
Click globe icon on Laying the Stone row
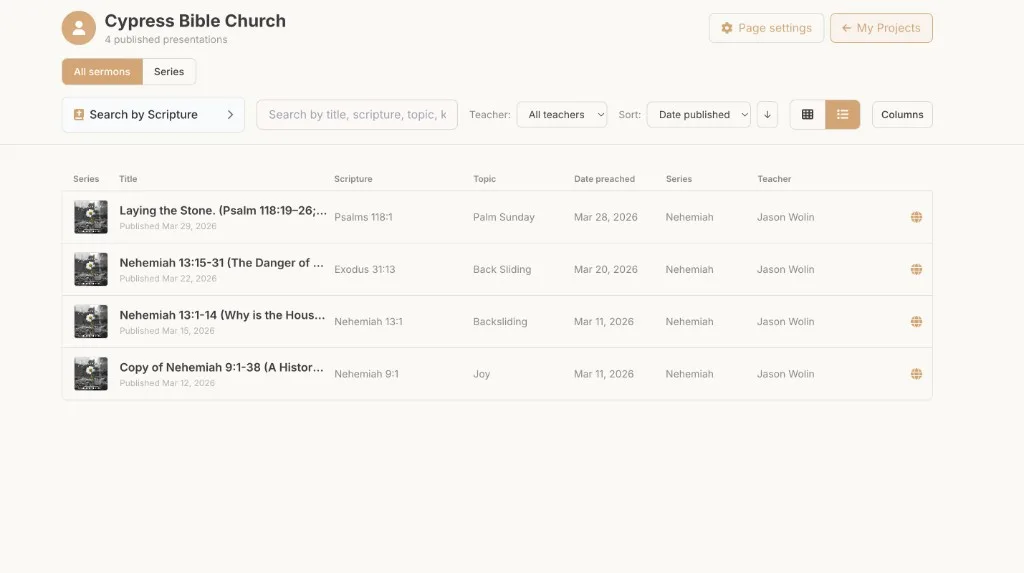click(916, 217)
